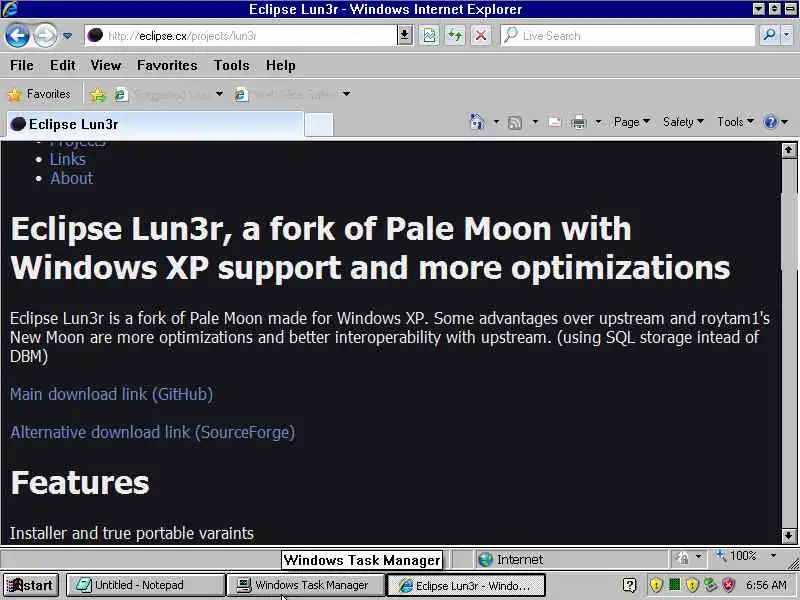Click the Print icon
The height and width of the screenshot is (600, 800).
579,122
